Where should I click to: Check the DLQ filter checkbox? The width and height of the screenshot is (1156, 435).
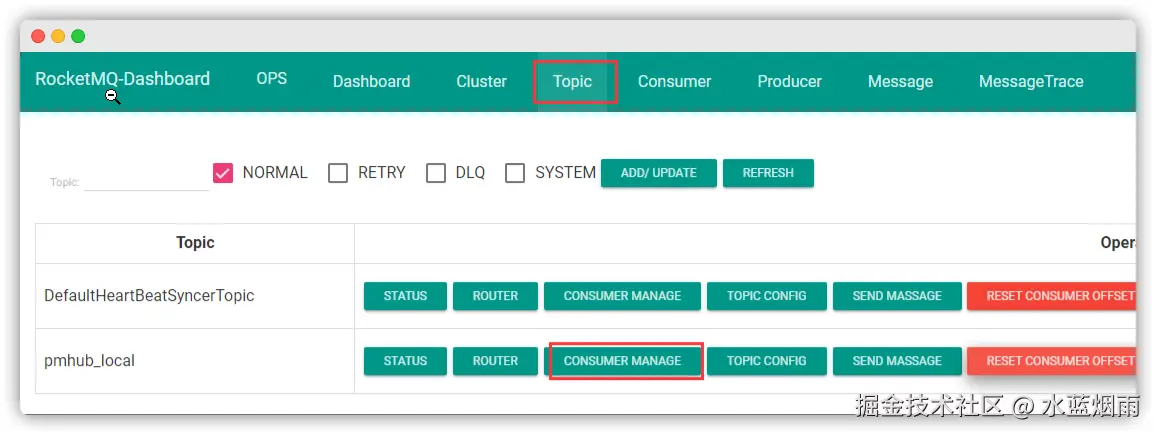(x=436, y=173)
